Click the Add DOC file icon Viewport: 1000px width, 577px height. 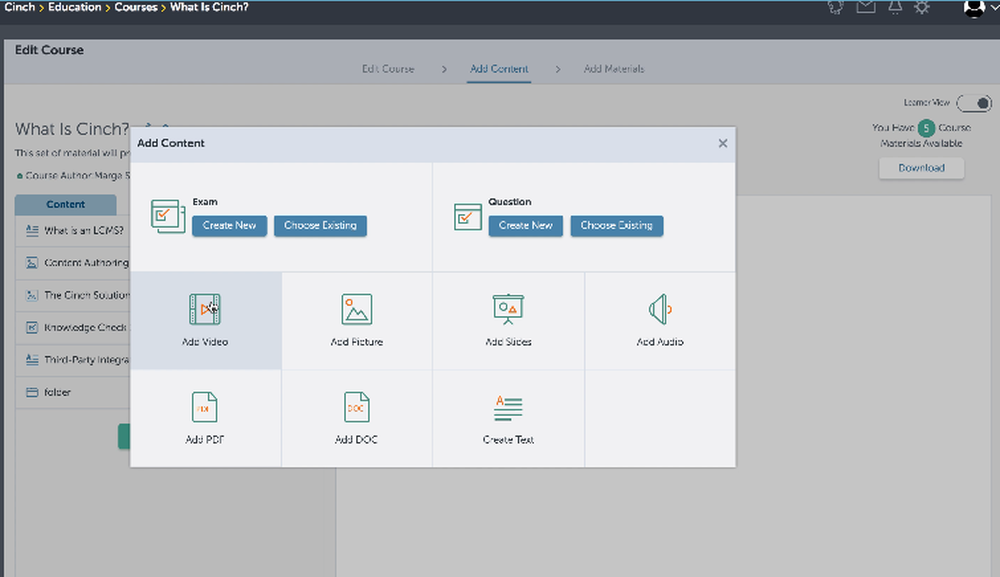[357, 407]
